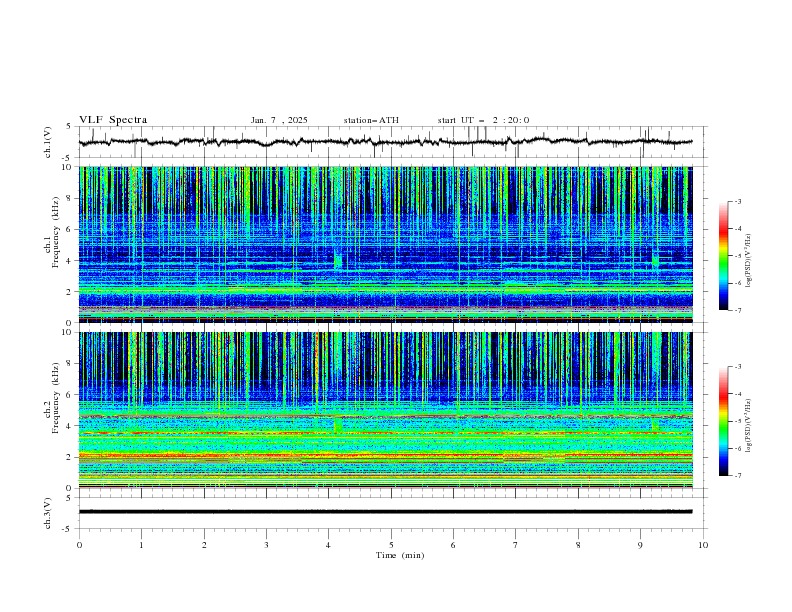Click the 'VLF Spectra' title text
792x612 pixels.
(113, 120)
